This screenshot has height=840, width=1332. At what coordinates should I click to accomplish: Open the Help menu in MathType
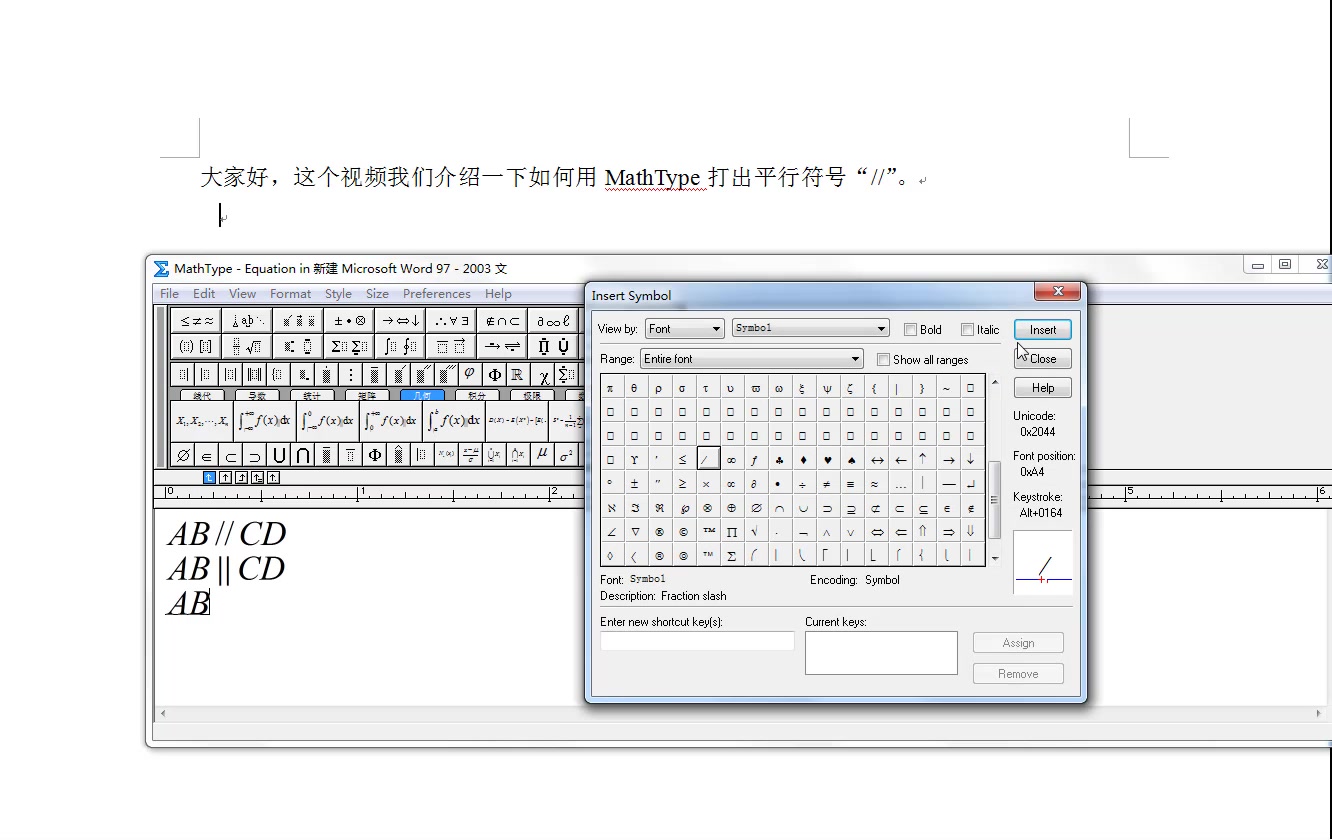pyautogui.click(x=498, y=293)
